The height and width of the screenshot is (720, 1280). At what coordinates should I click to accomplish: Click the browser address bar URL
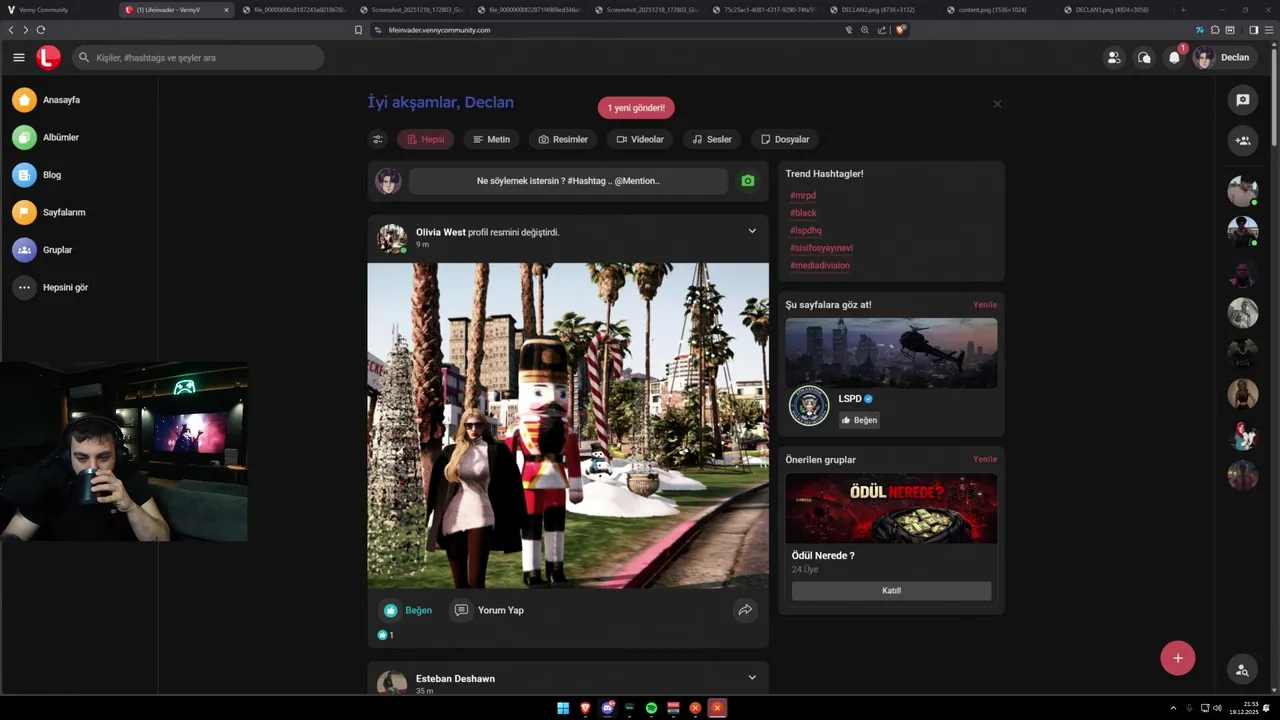[x=440, y=30]
